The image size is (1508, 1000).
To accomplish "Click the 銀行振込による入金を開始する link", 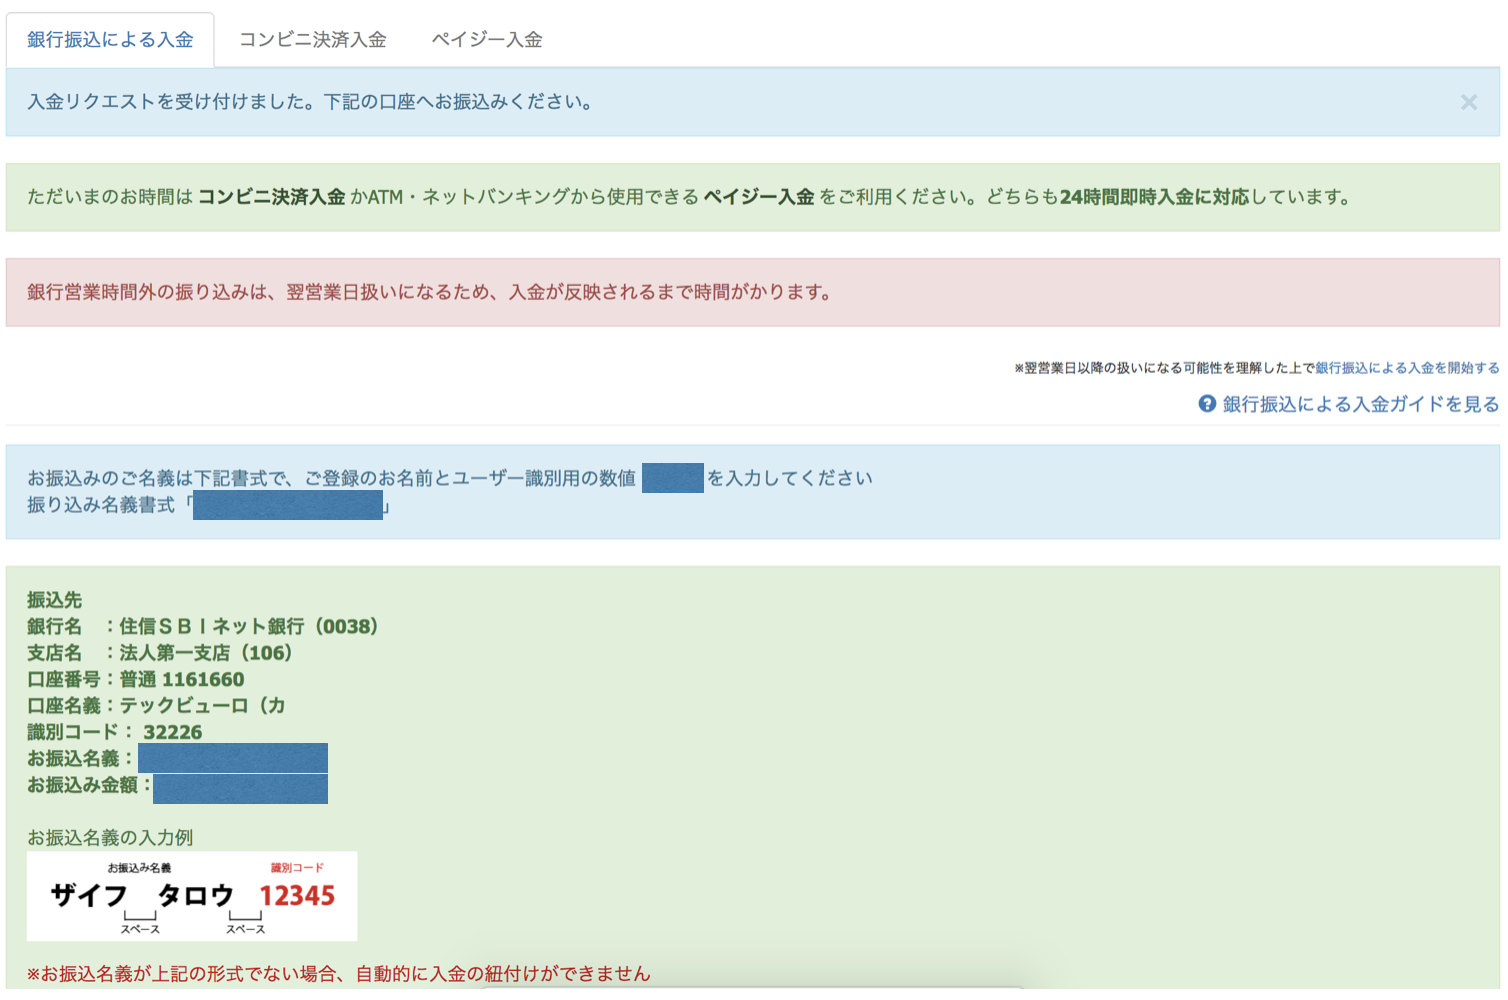I will 1407,368.
